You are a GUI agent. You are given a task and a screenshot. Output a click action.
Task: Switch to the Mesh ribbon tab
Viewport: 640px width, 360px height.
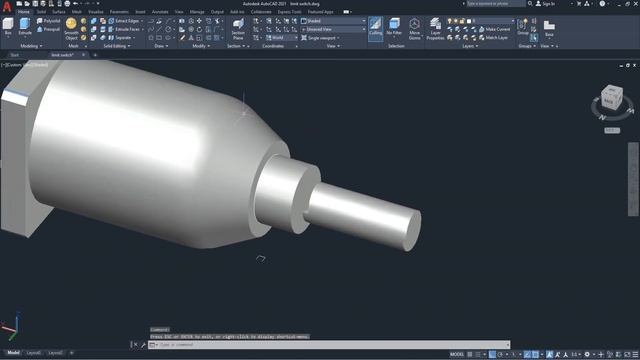point(77,12)
